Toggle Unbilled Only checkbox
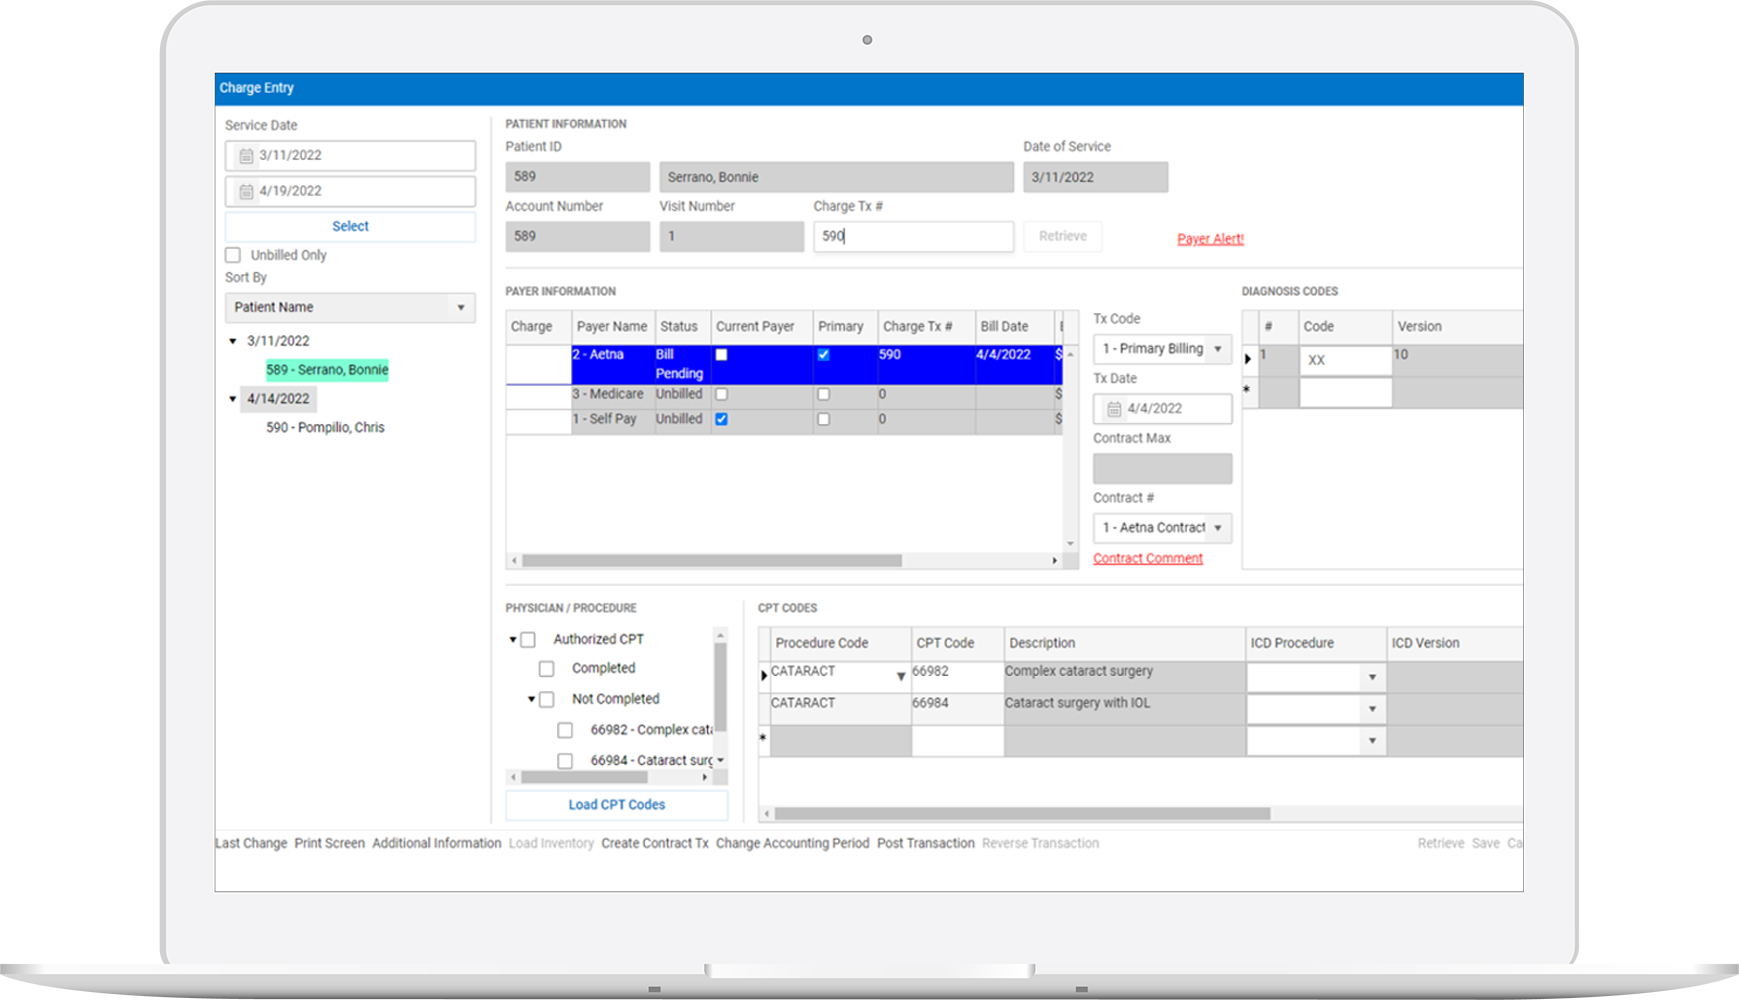 233,255
